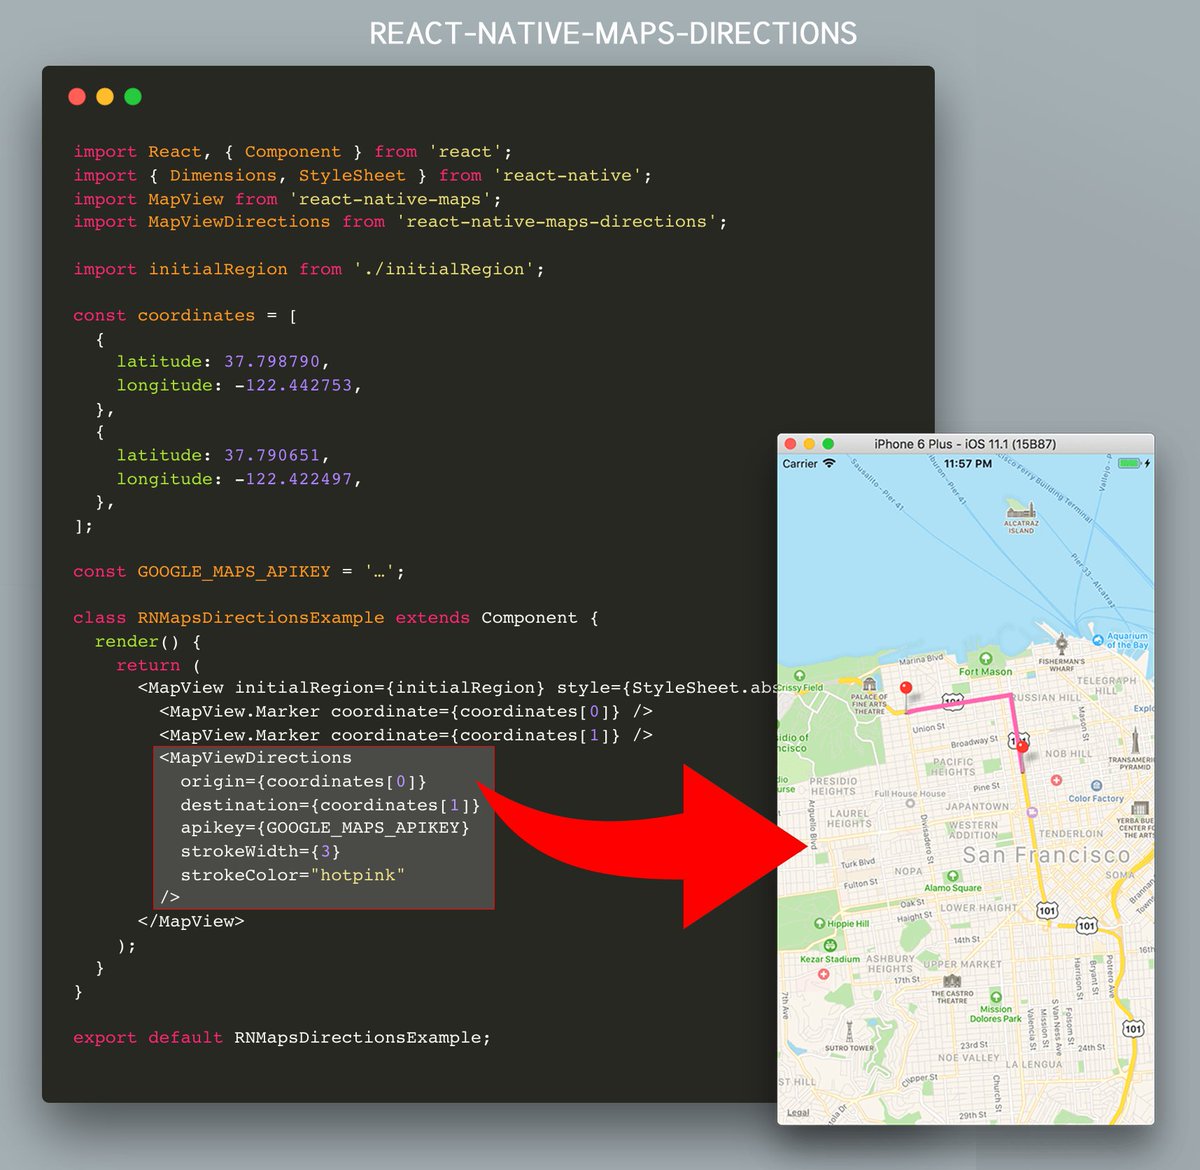Tap the Palace of Fine Arts Theatre icon
Image resolution: width=1200 pixels, height=1170 pixels.
[869, 684]
